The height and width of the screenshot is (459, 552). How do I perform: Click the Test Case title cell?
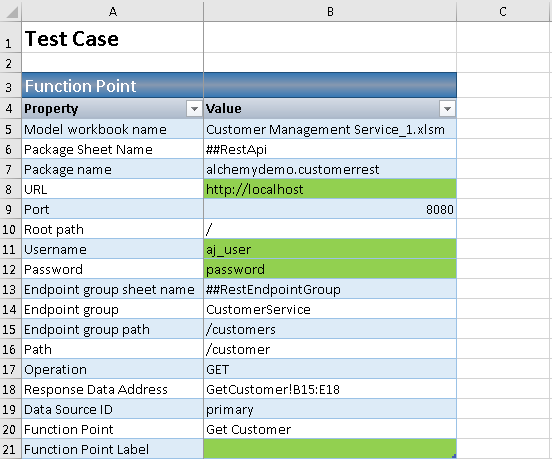113,38
